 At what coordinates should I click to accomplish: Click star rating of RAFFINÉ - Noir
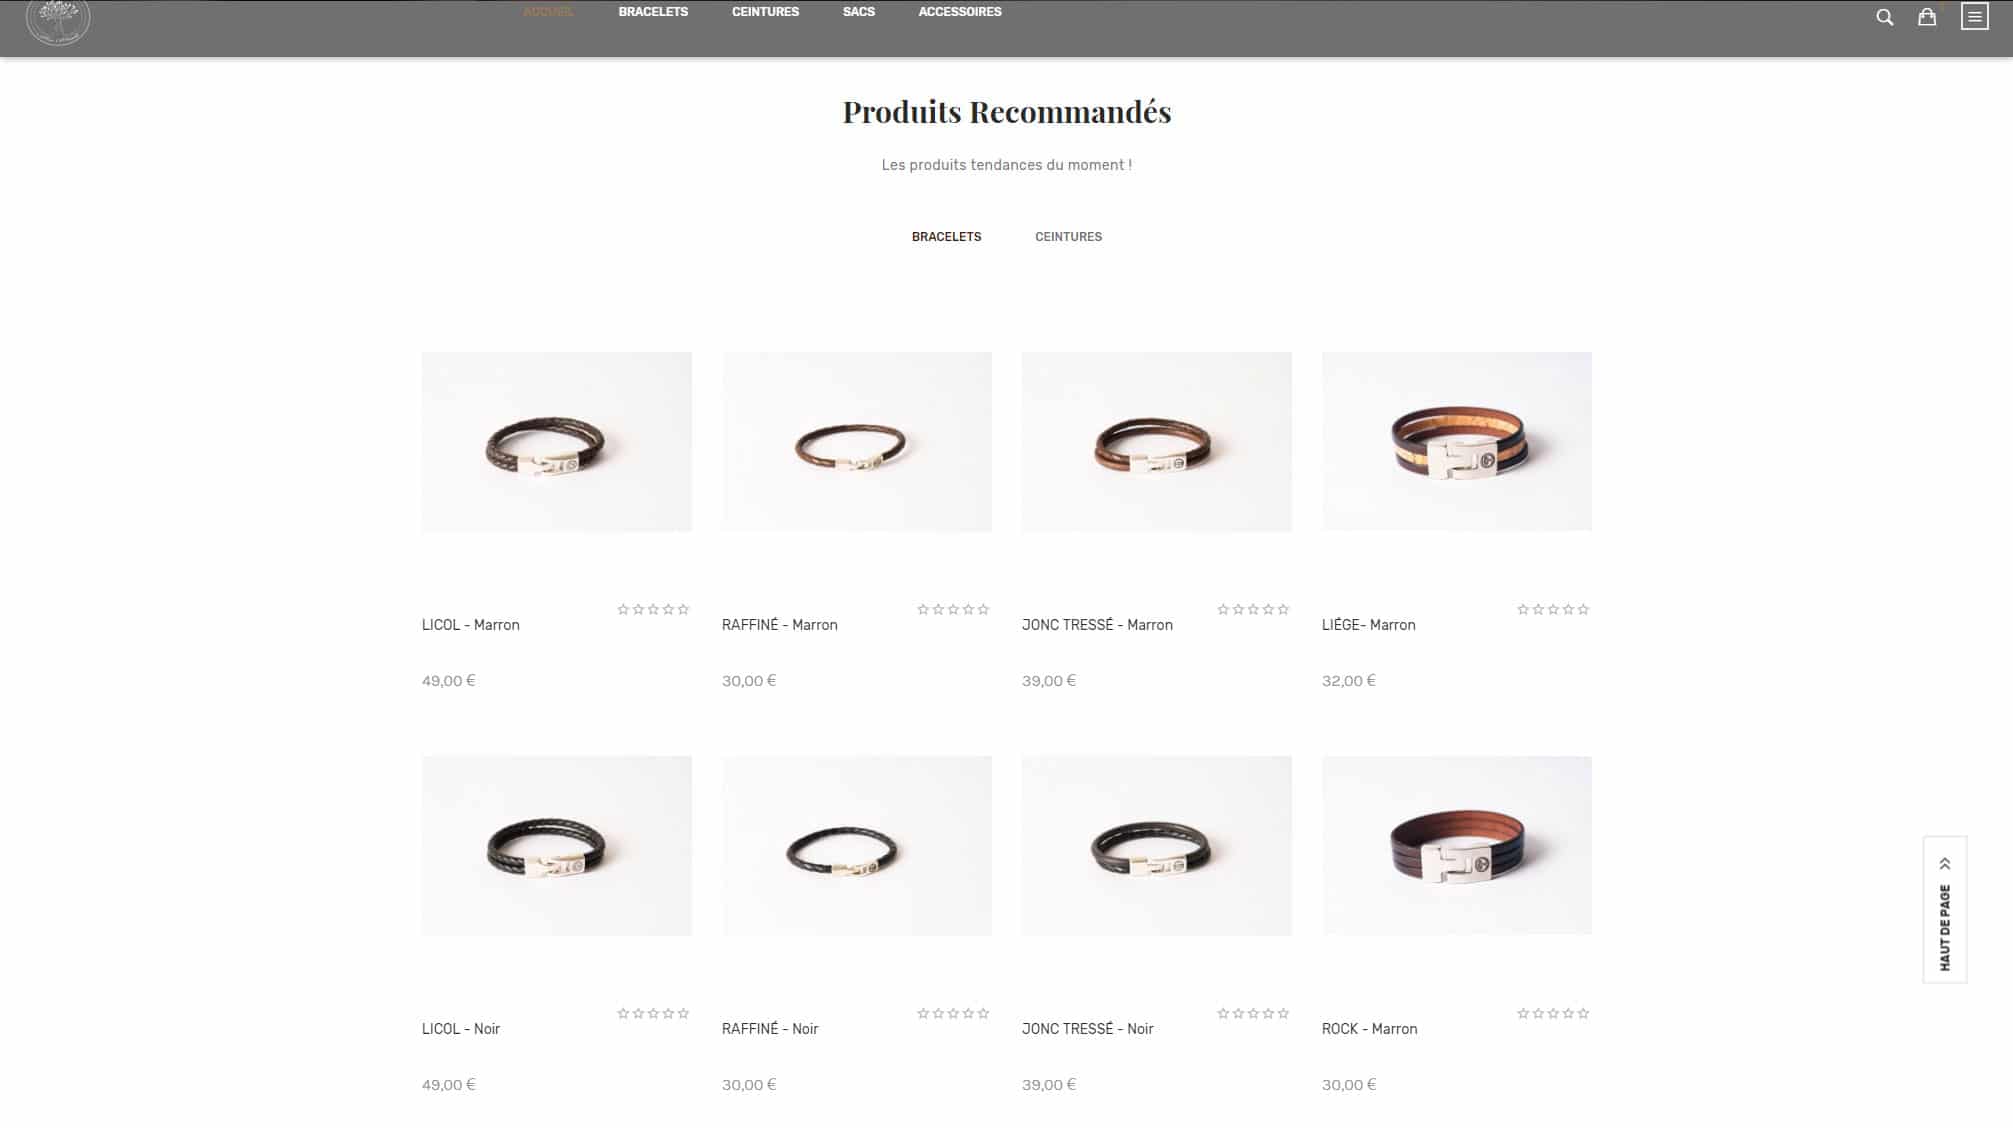(953, 1013)
